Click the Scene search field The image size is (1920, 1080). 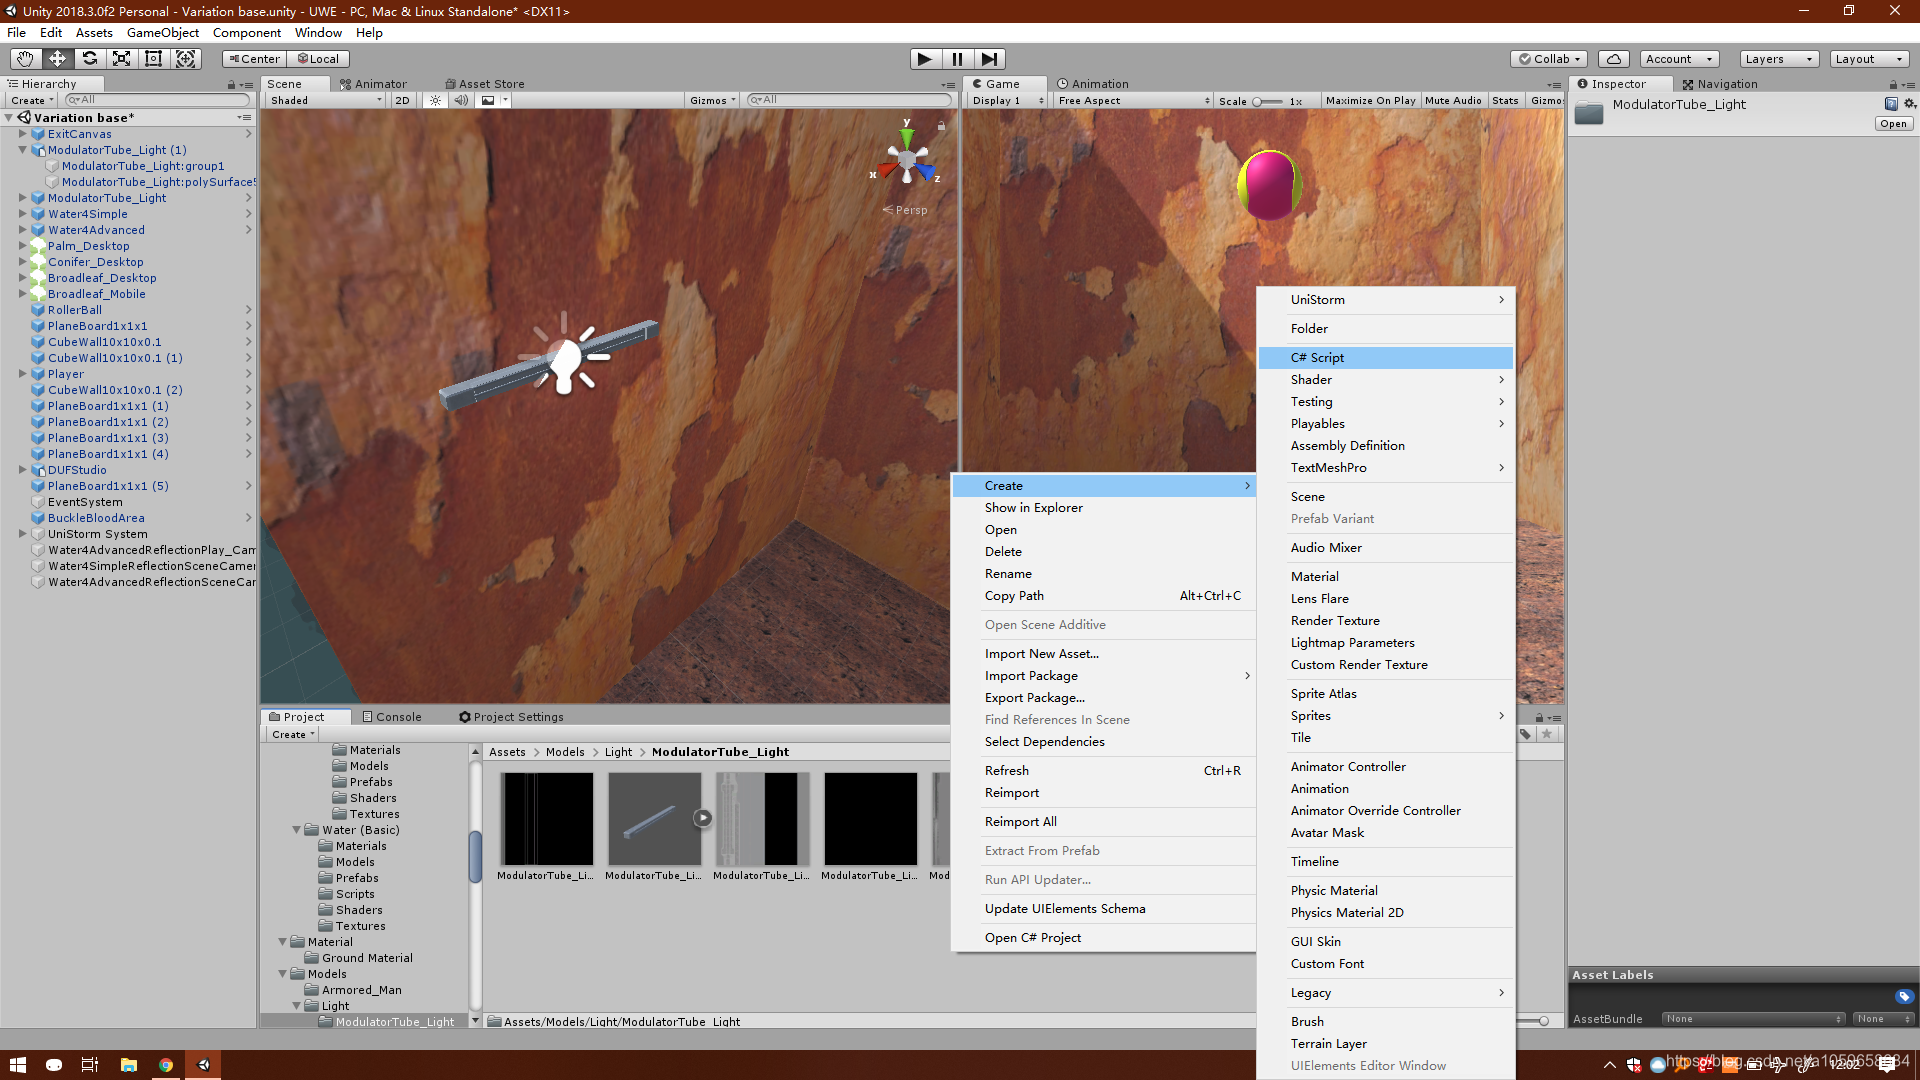coord(849,100)
